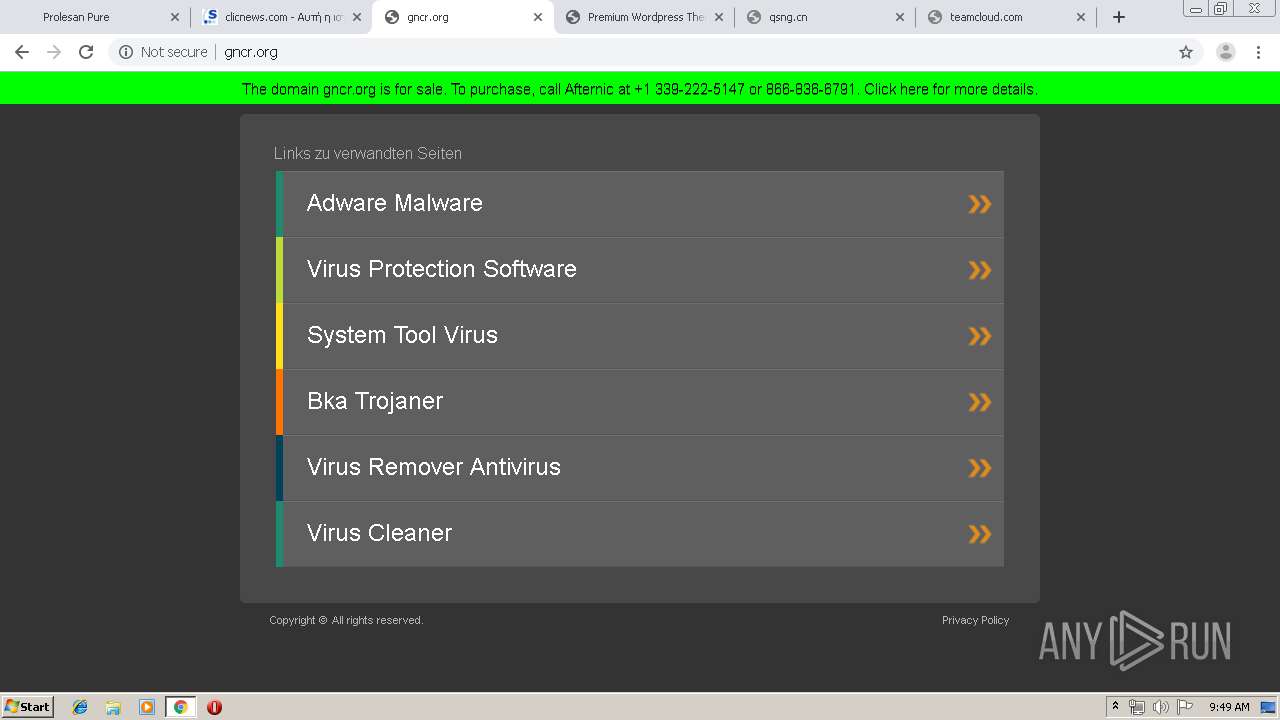
Task: Show hidden system tray icons
Action: [1116, 707]
